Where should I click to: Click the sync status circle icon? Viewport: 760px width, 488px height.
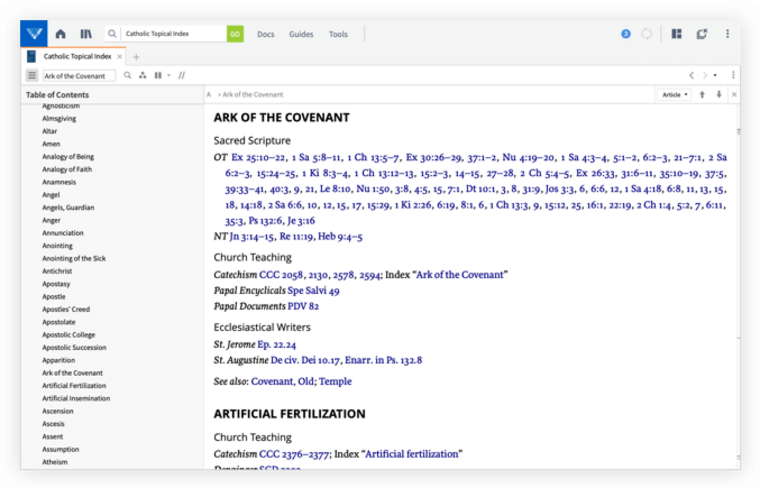(647, 33)
